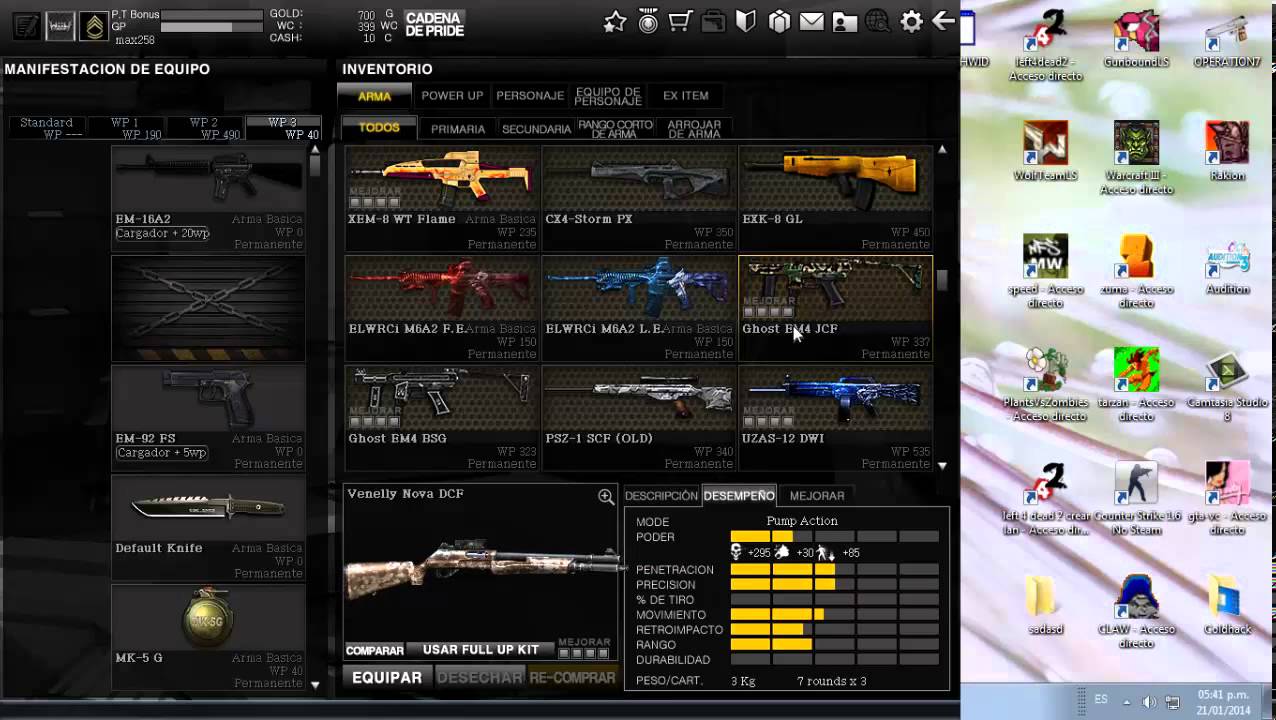
Task: Select CX4-Storm PX weapon
Action: point(639,198)
